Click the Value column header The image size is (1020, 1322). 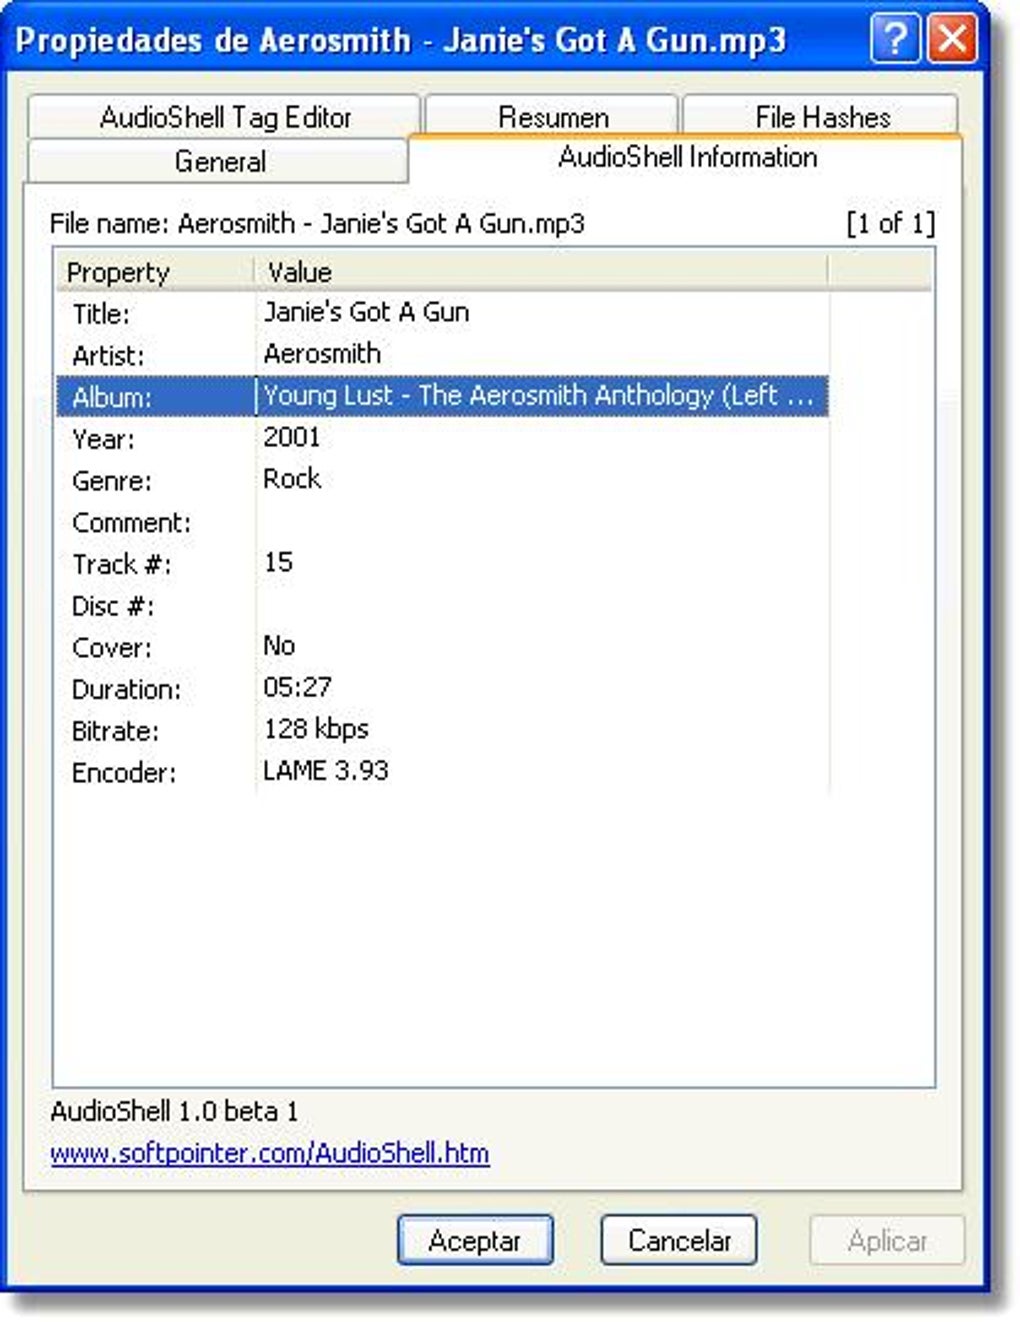(541, 272)
